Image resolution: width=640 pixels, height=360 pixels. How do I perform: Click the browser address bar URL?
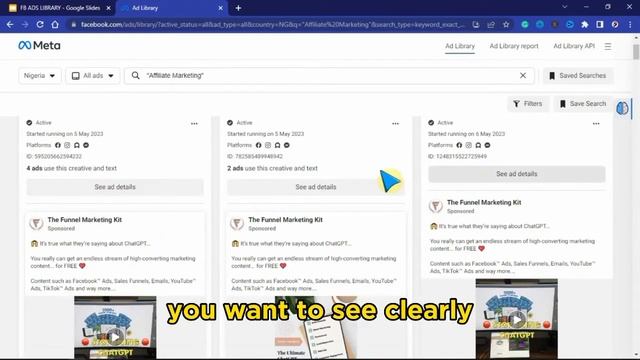point(273,24)
